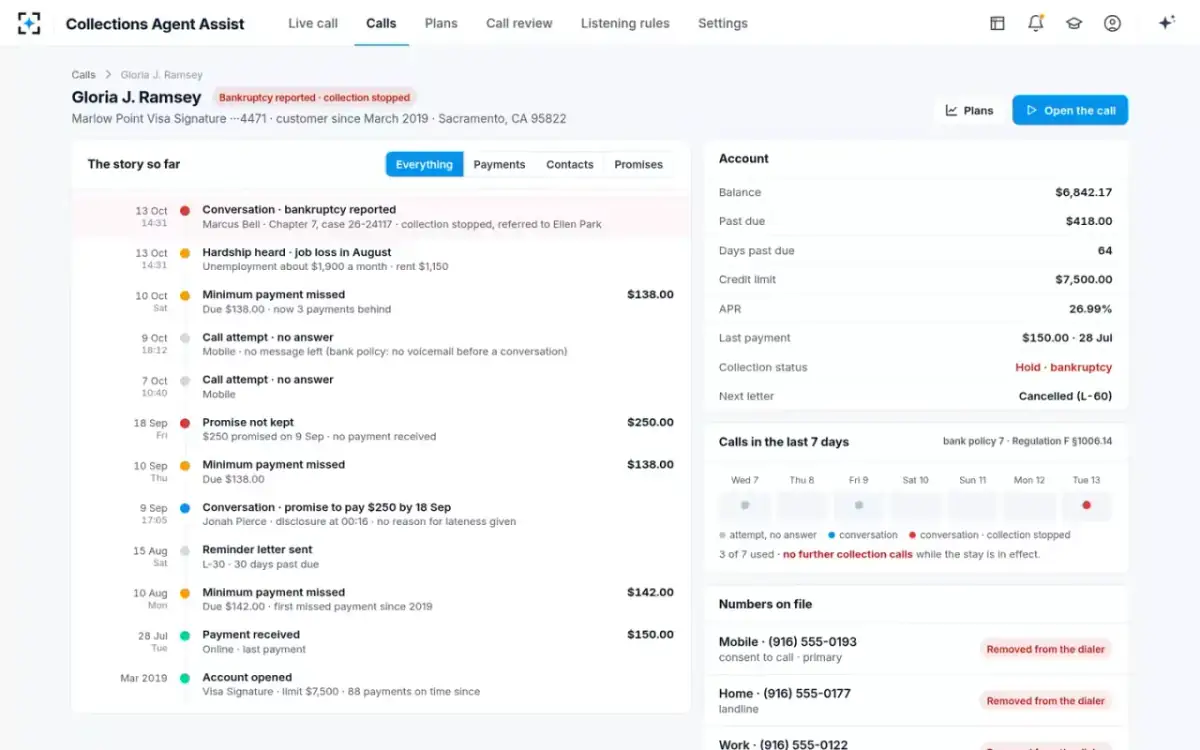Viewport: 1200px width, 750px height.
Task: Open the notifications bell
Action: [1035, 23]
